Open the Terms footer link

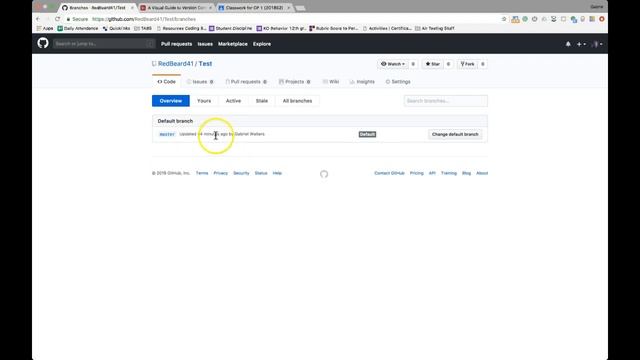coord(202,173)
